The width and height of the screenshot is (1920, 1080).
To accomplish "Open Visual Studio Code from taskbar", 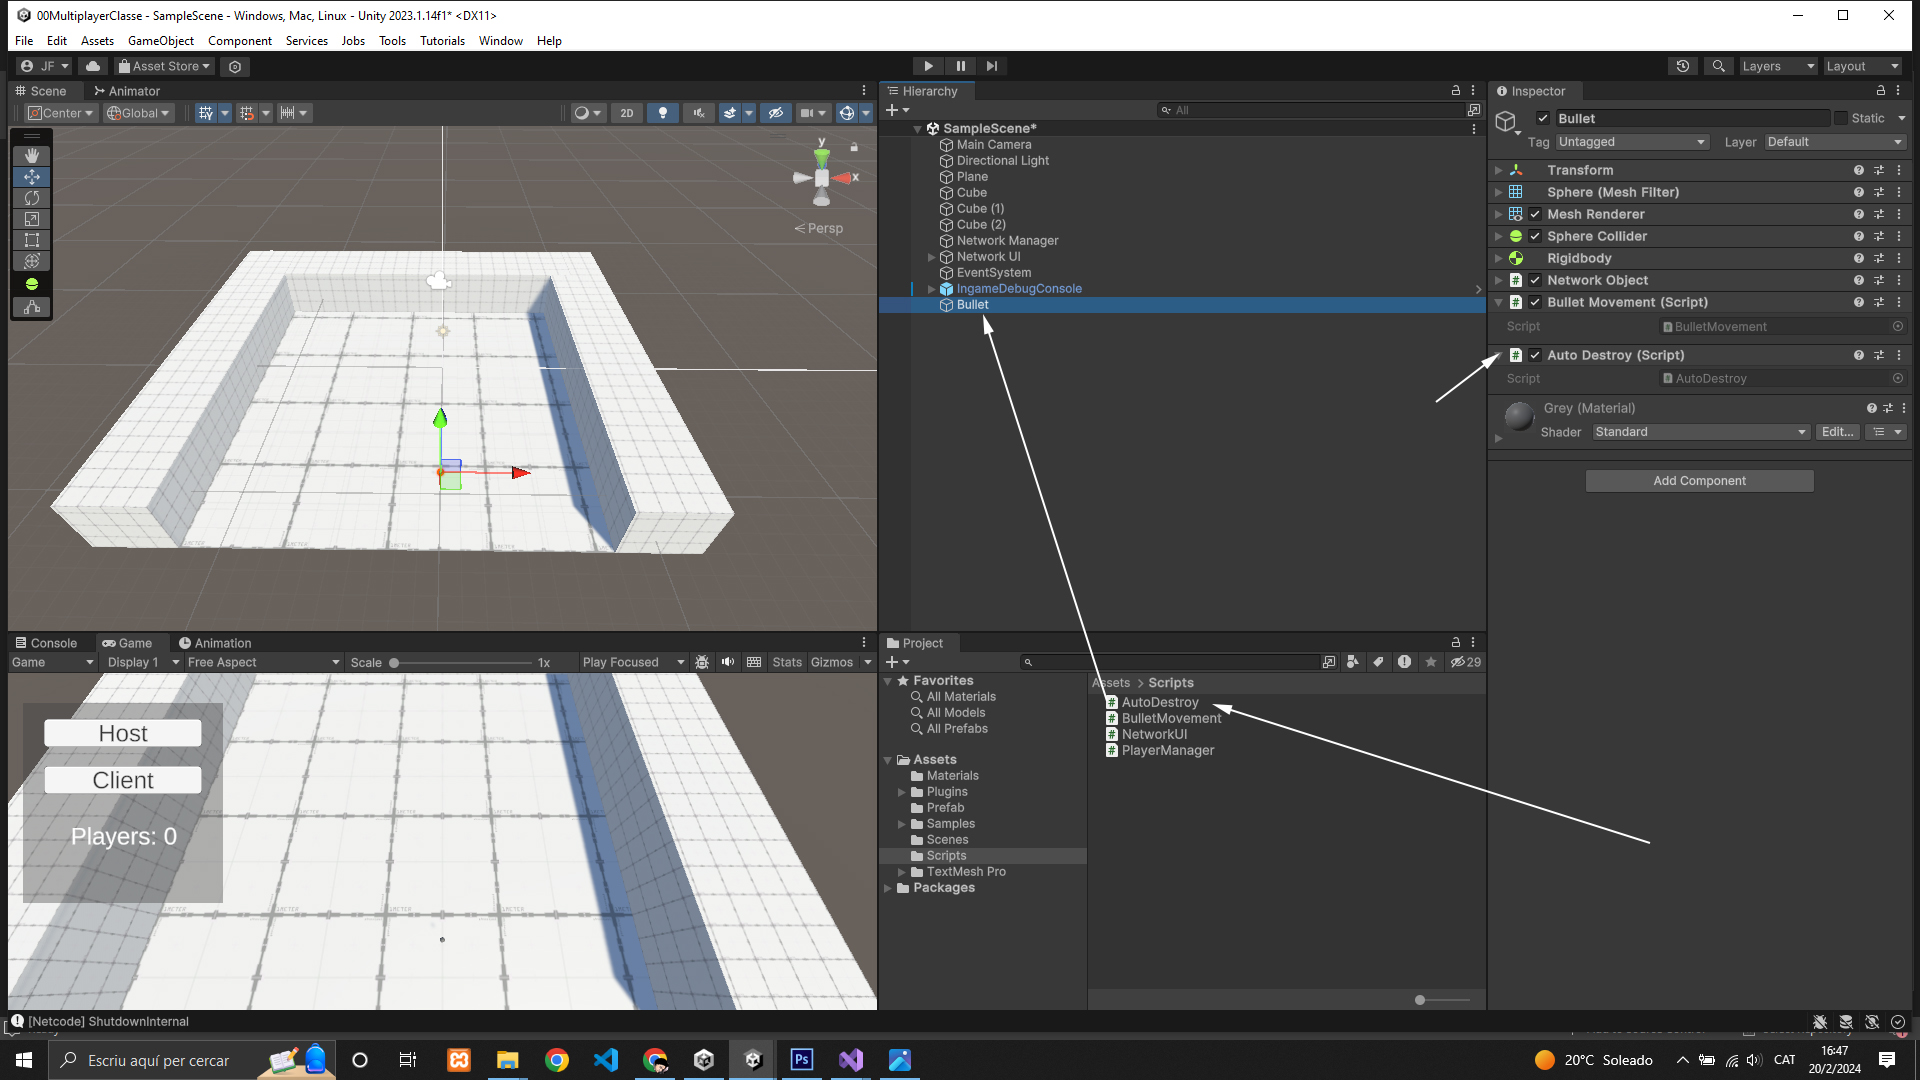I will (606, 1060).
